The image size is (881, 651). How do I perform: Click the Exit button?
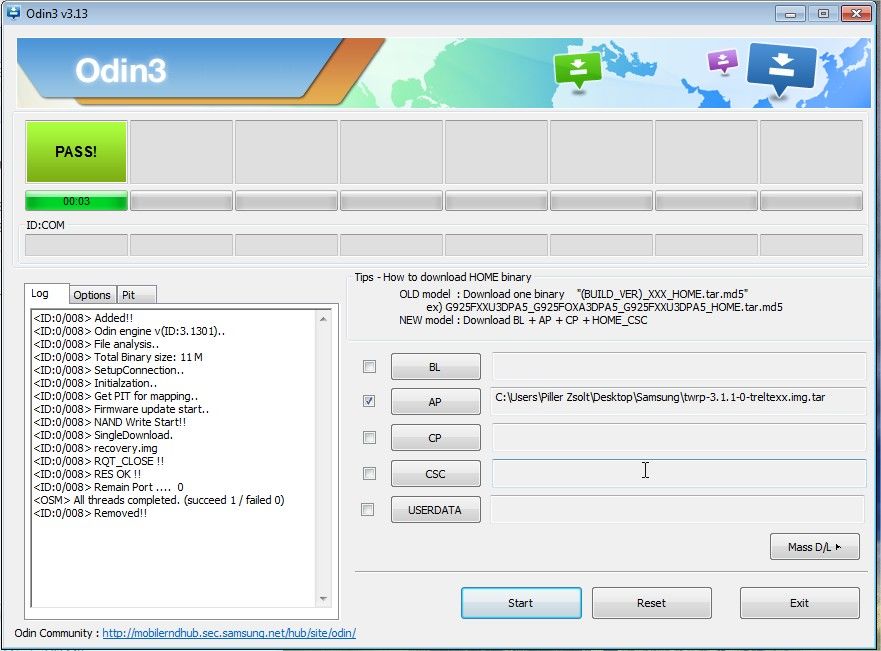(800, 603)
